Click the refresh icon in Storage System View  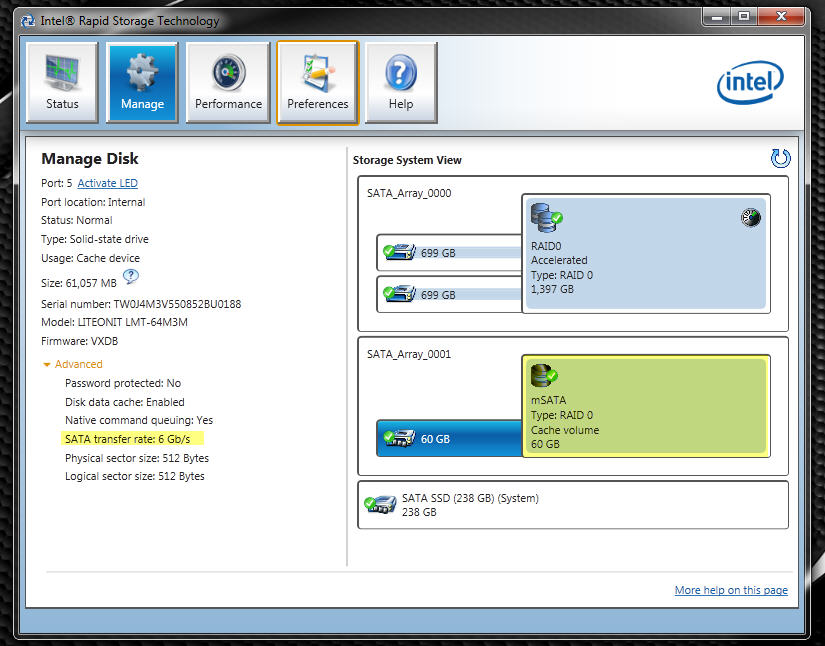[781, 158]
